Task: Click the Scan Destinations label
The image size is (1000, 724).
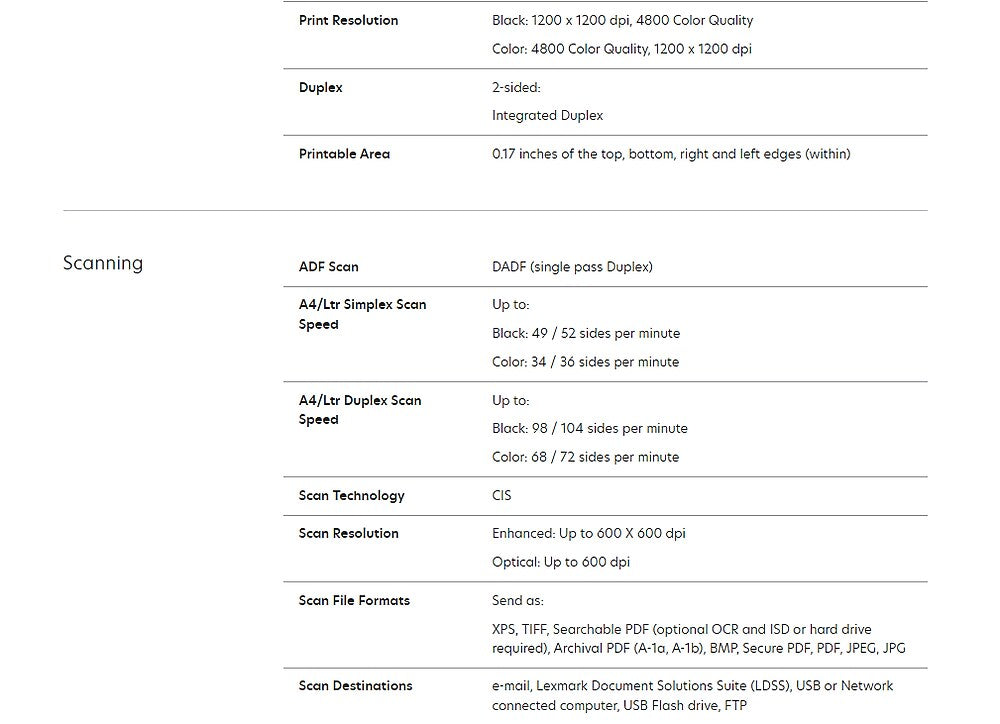Action: (355, 686)
